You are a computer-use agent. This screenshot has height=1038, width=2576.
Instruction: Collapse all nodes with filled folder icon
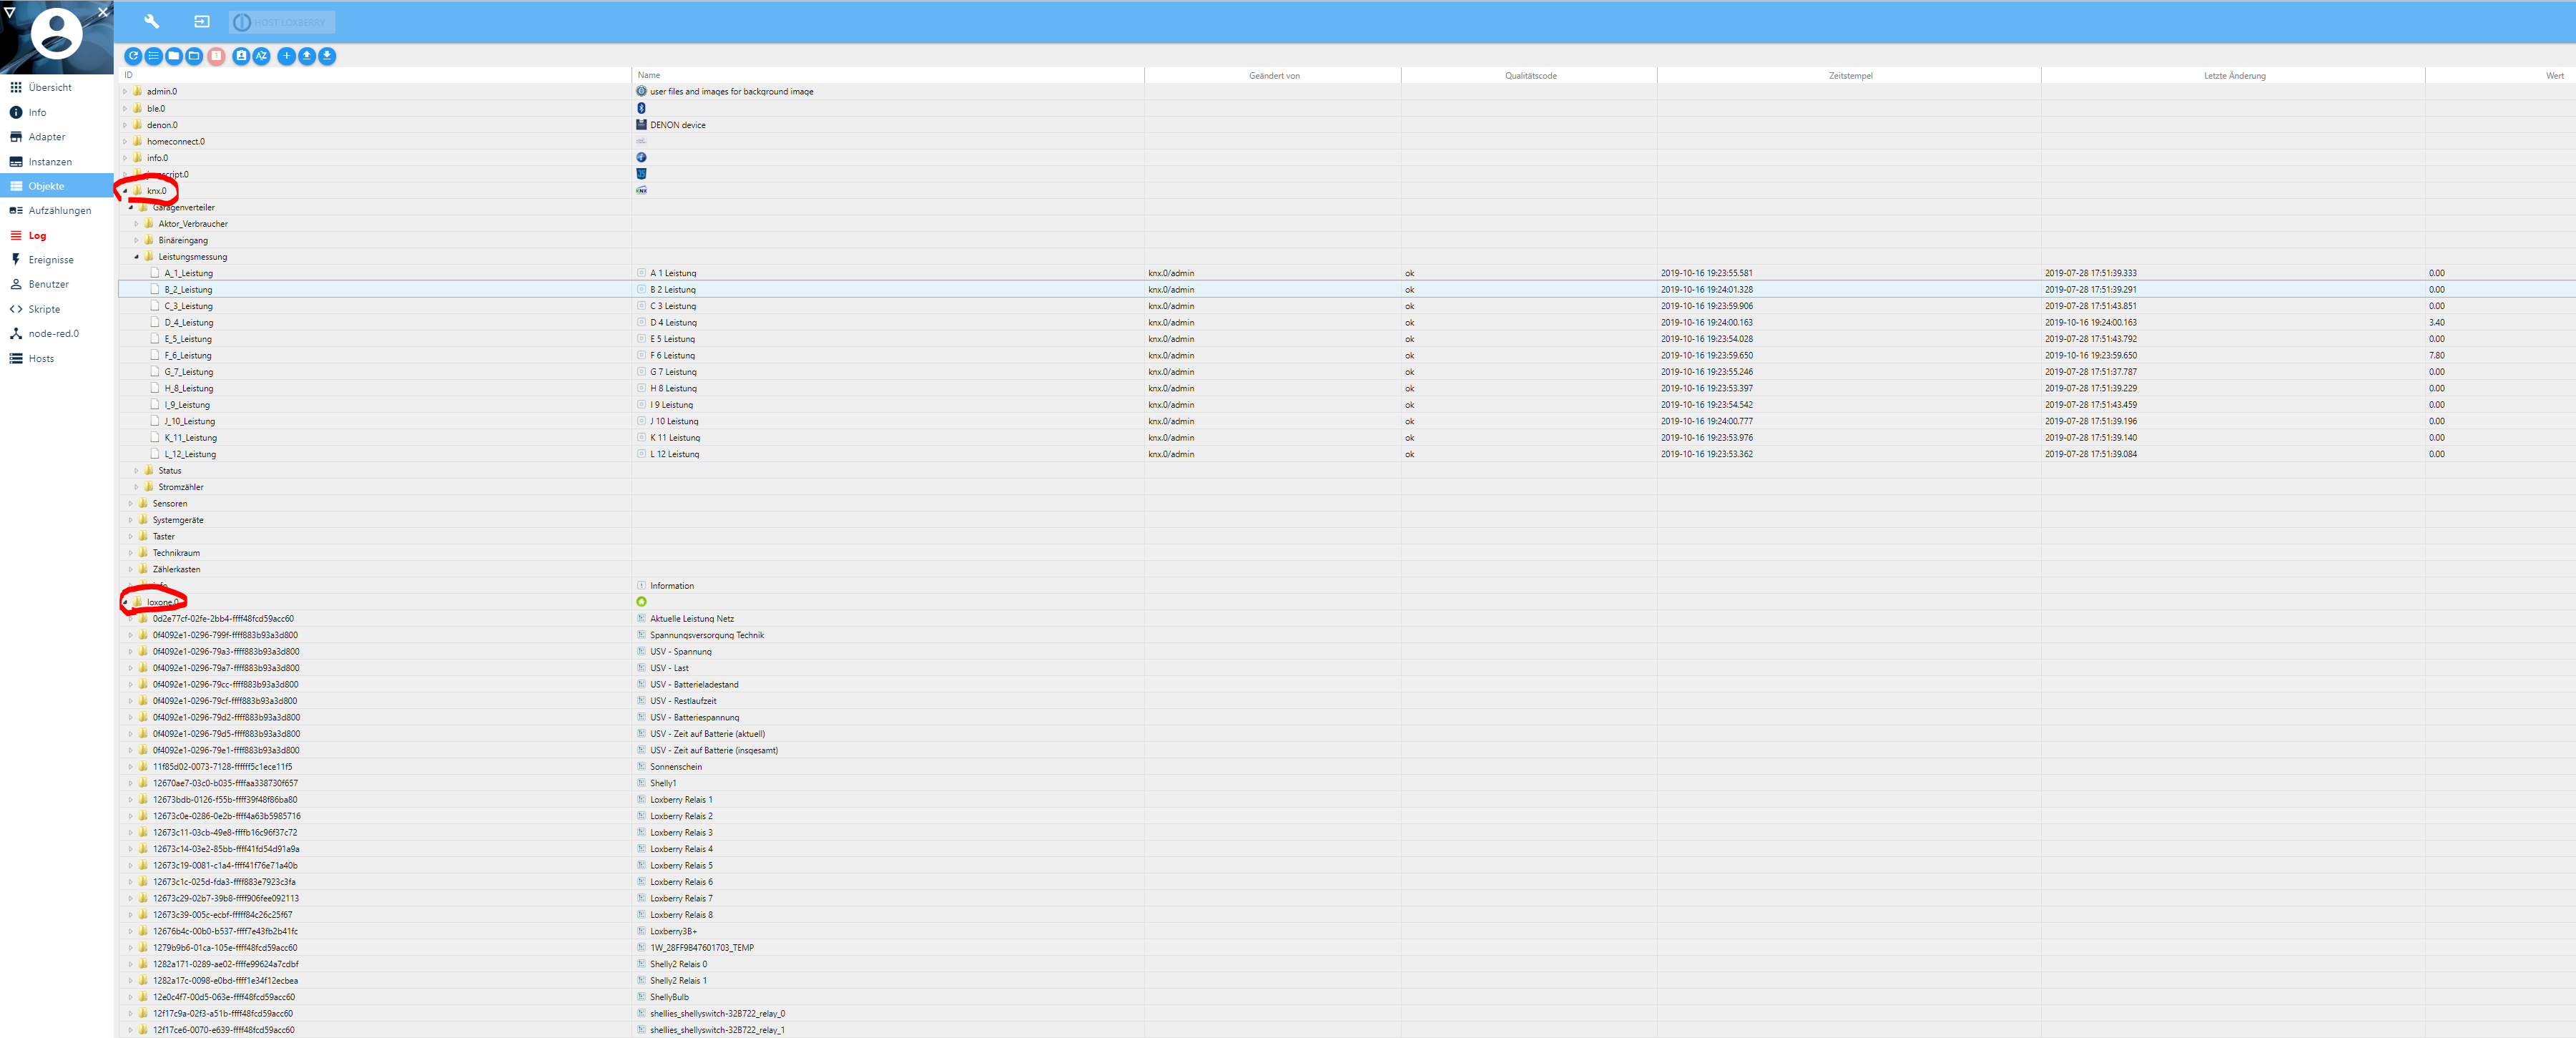(174, 56)
